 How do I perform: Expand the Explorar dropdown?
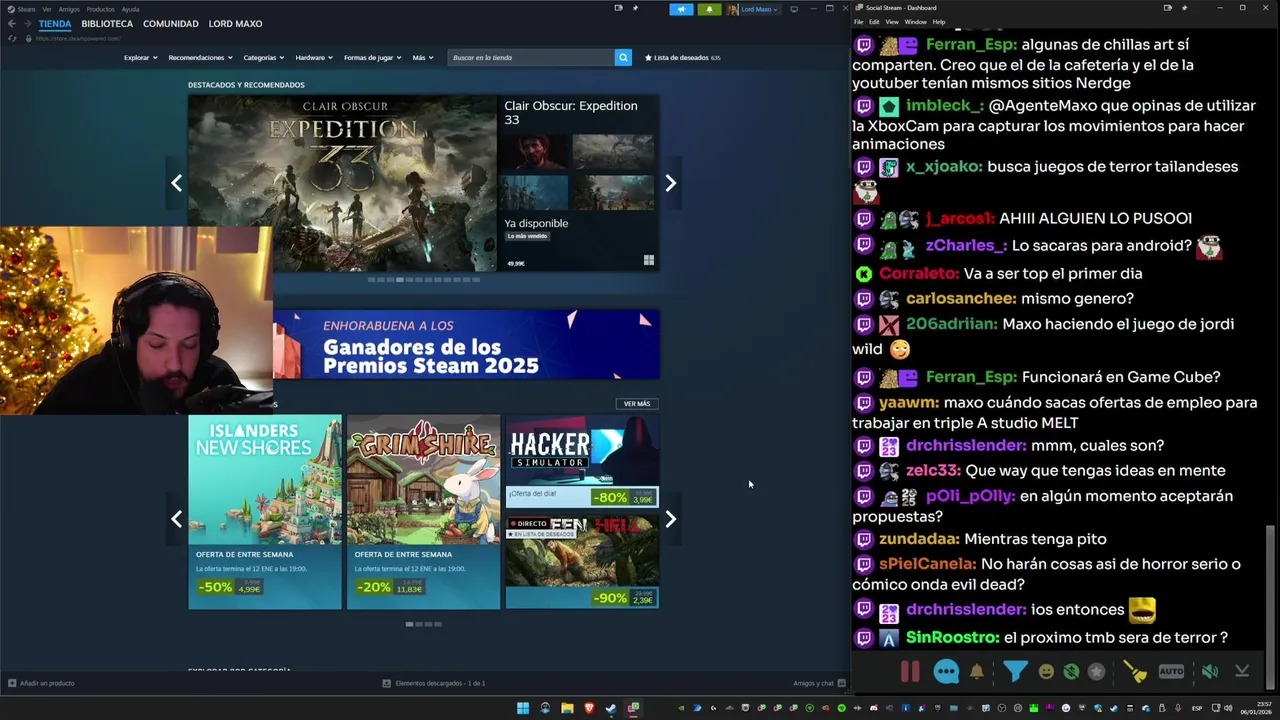[140, 58]
